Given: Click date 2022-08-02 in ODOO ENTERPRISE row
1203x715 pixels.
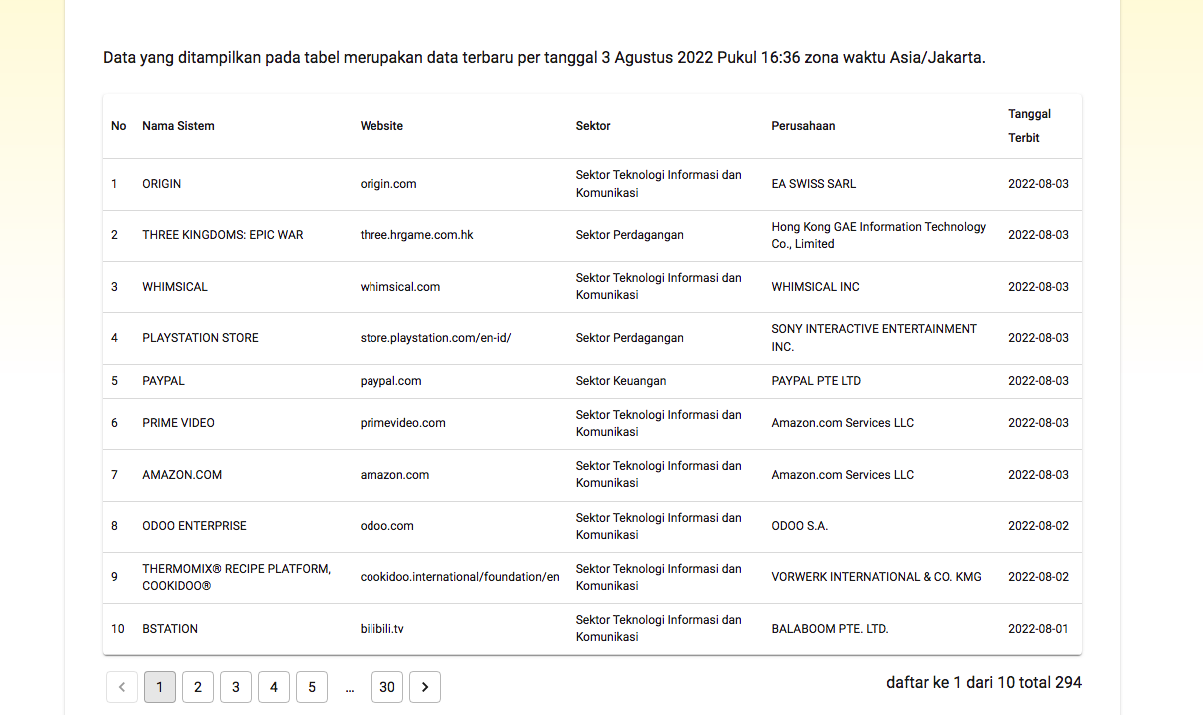Looking at the screenshot, I should click(x=1038, y=526).
